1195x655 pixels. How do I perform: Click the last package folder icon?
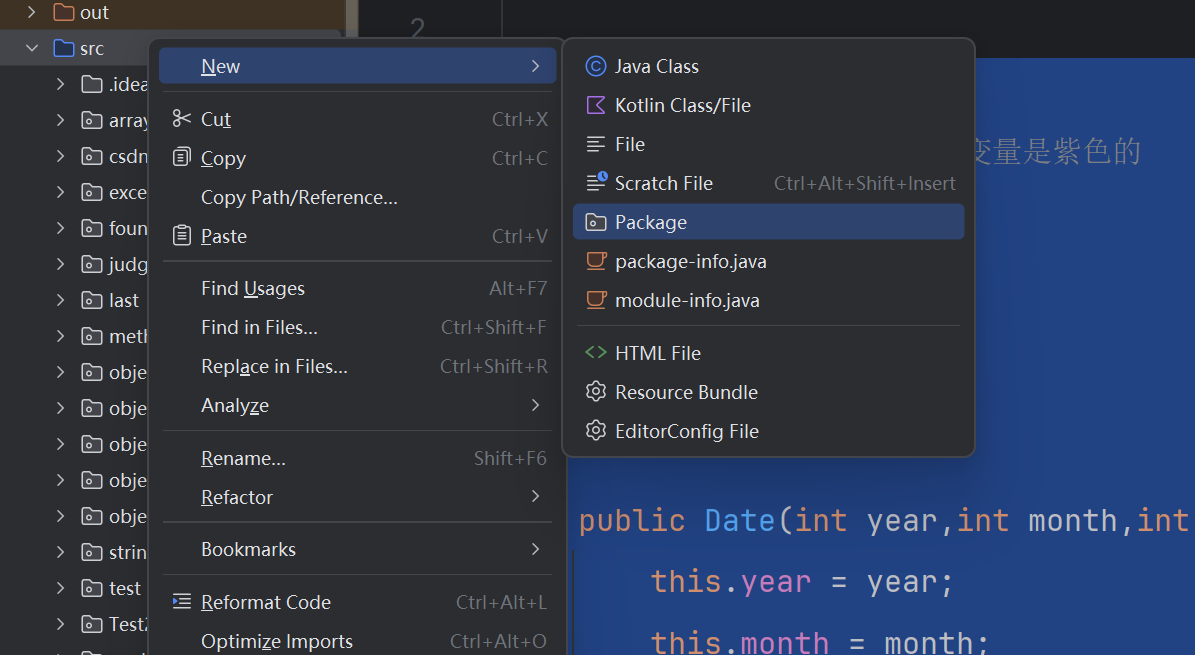(91, 300)
